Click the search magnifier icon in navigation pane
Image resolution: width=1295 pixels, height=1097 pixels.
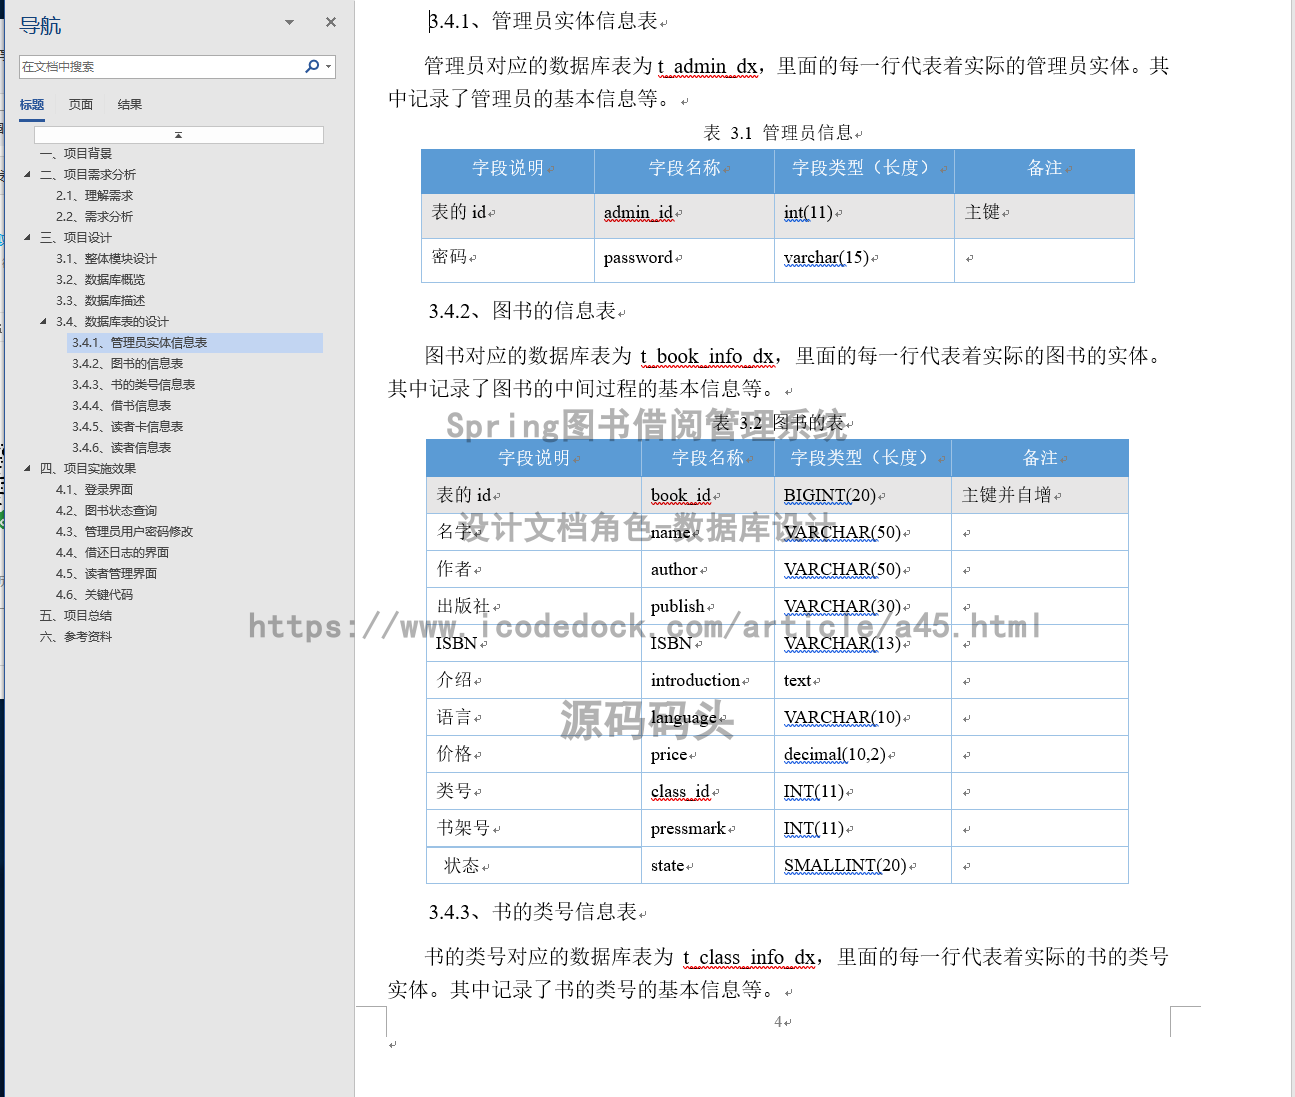click(x=311, y=66)
